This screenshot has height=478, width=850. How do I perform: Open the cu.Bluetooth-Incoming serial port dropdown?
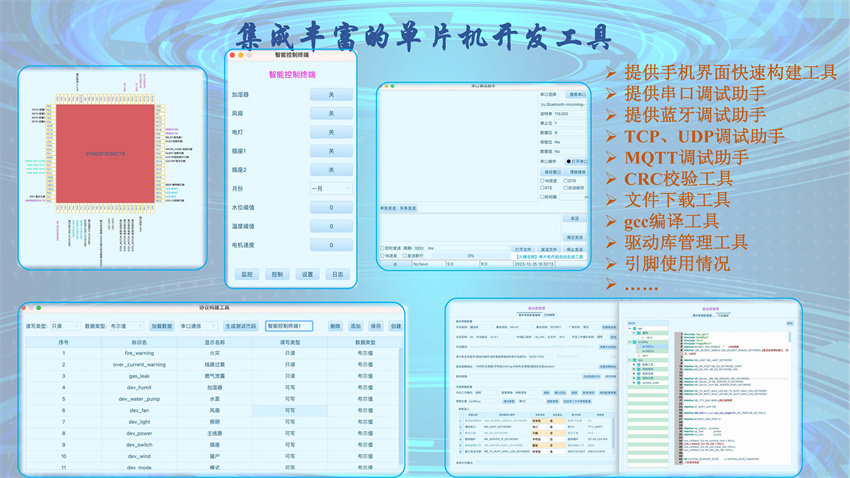(565, 104)
